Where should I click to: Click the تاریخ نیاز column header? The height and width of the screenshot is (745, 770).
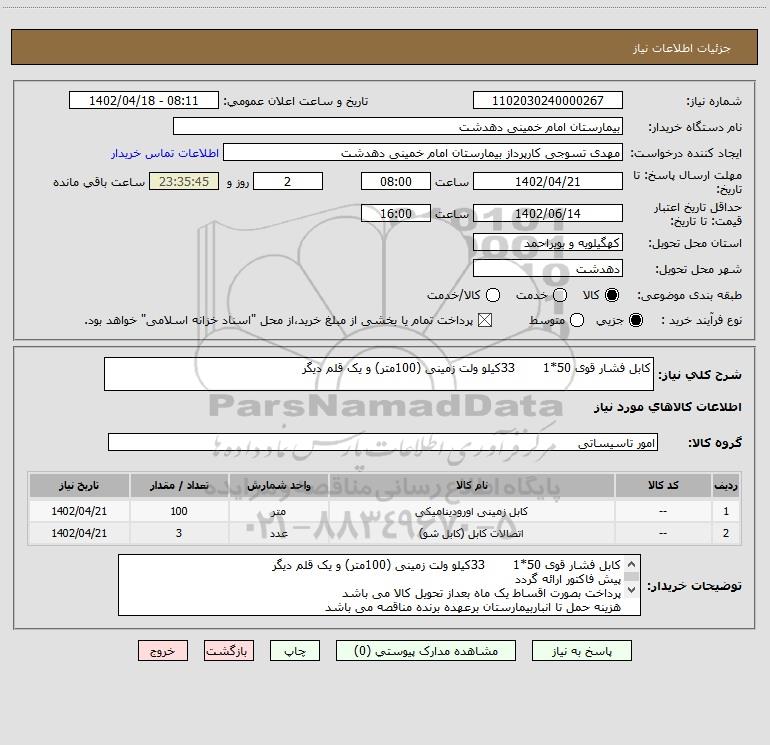coord(79,486)
